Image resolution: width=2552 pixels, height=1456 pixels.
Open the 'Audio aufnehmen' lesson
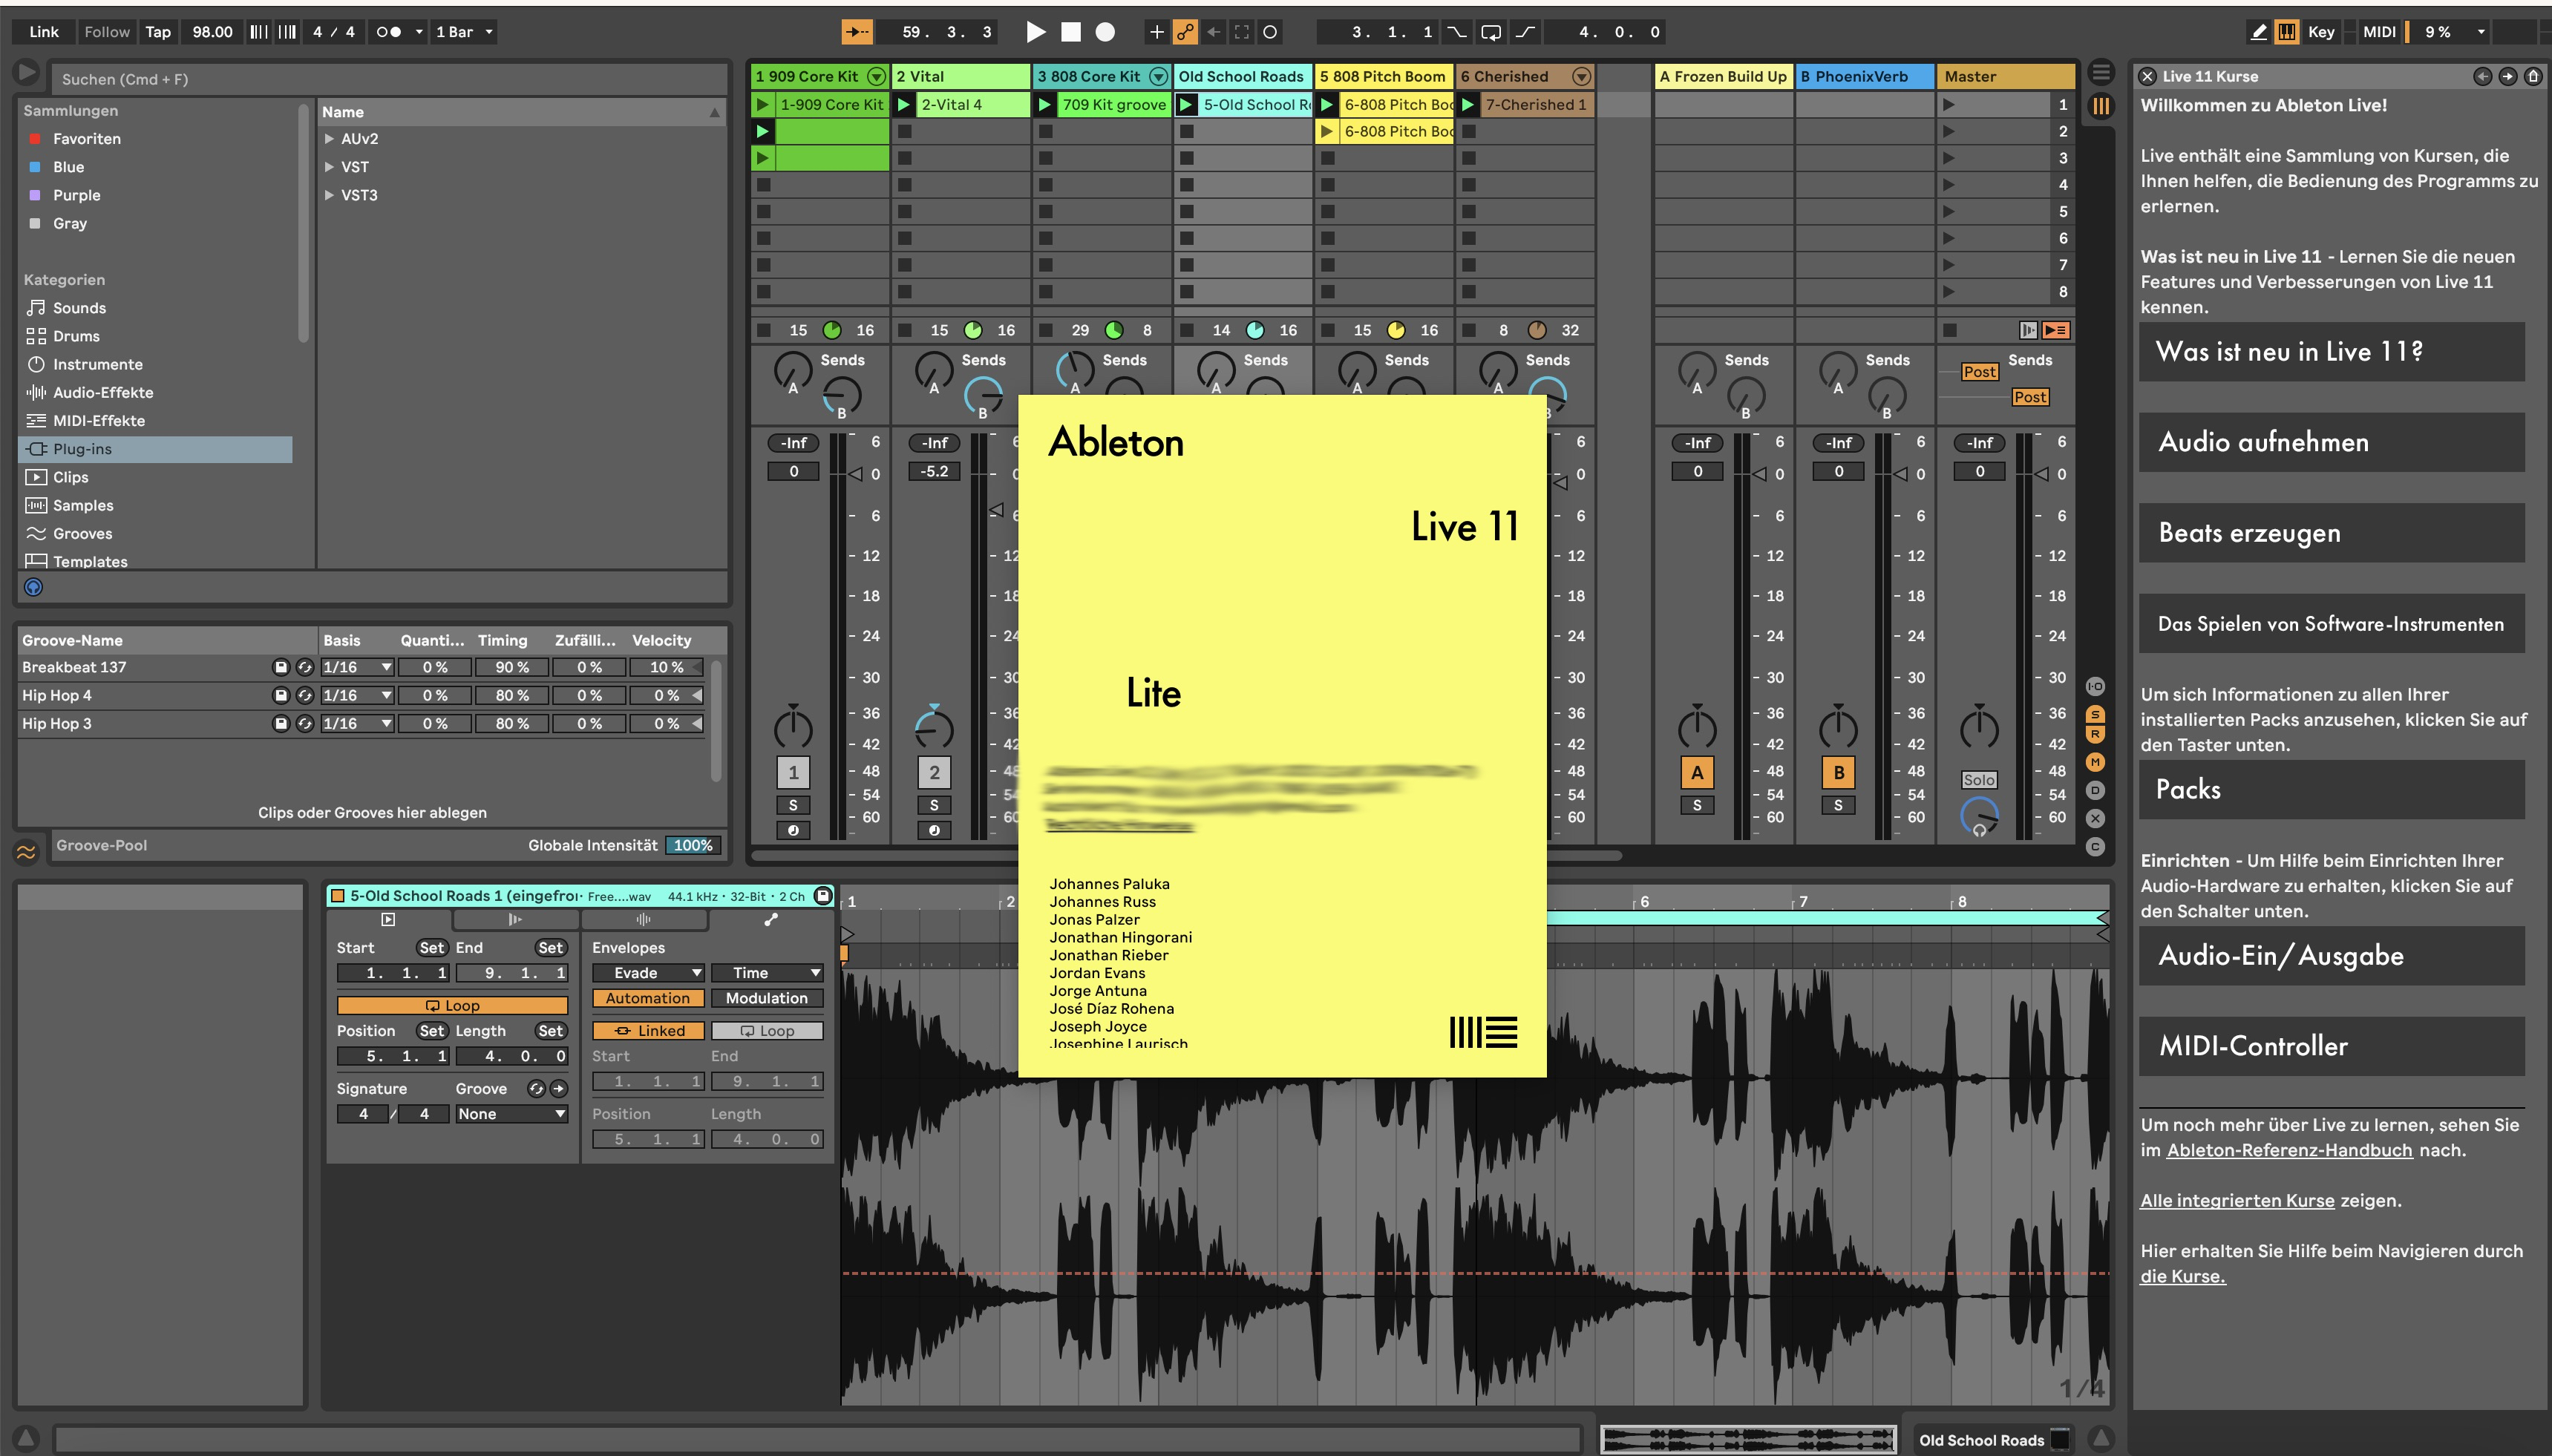[x=2331, y=442]
